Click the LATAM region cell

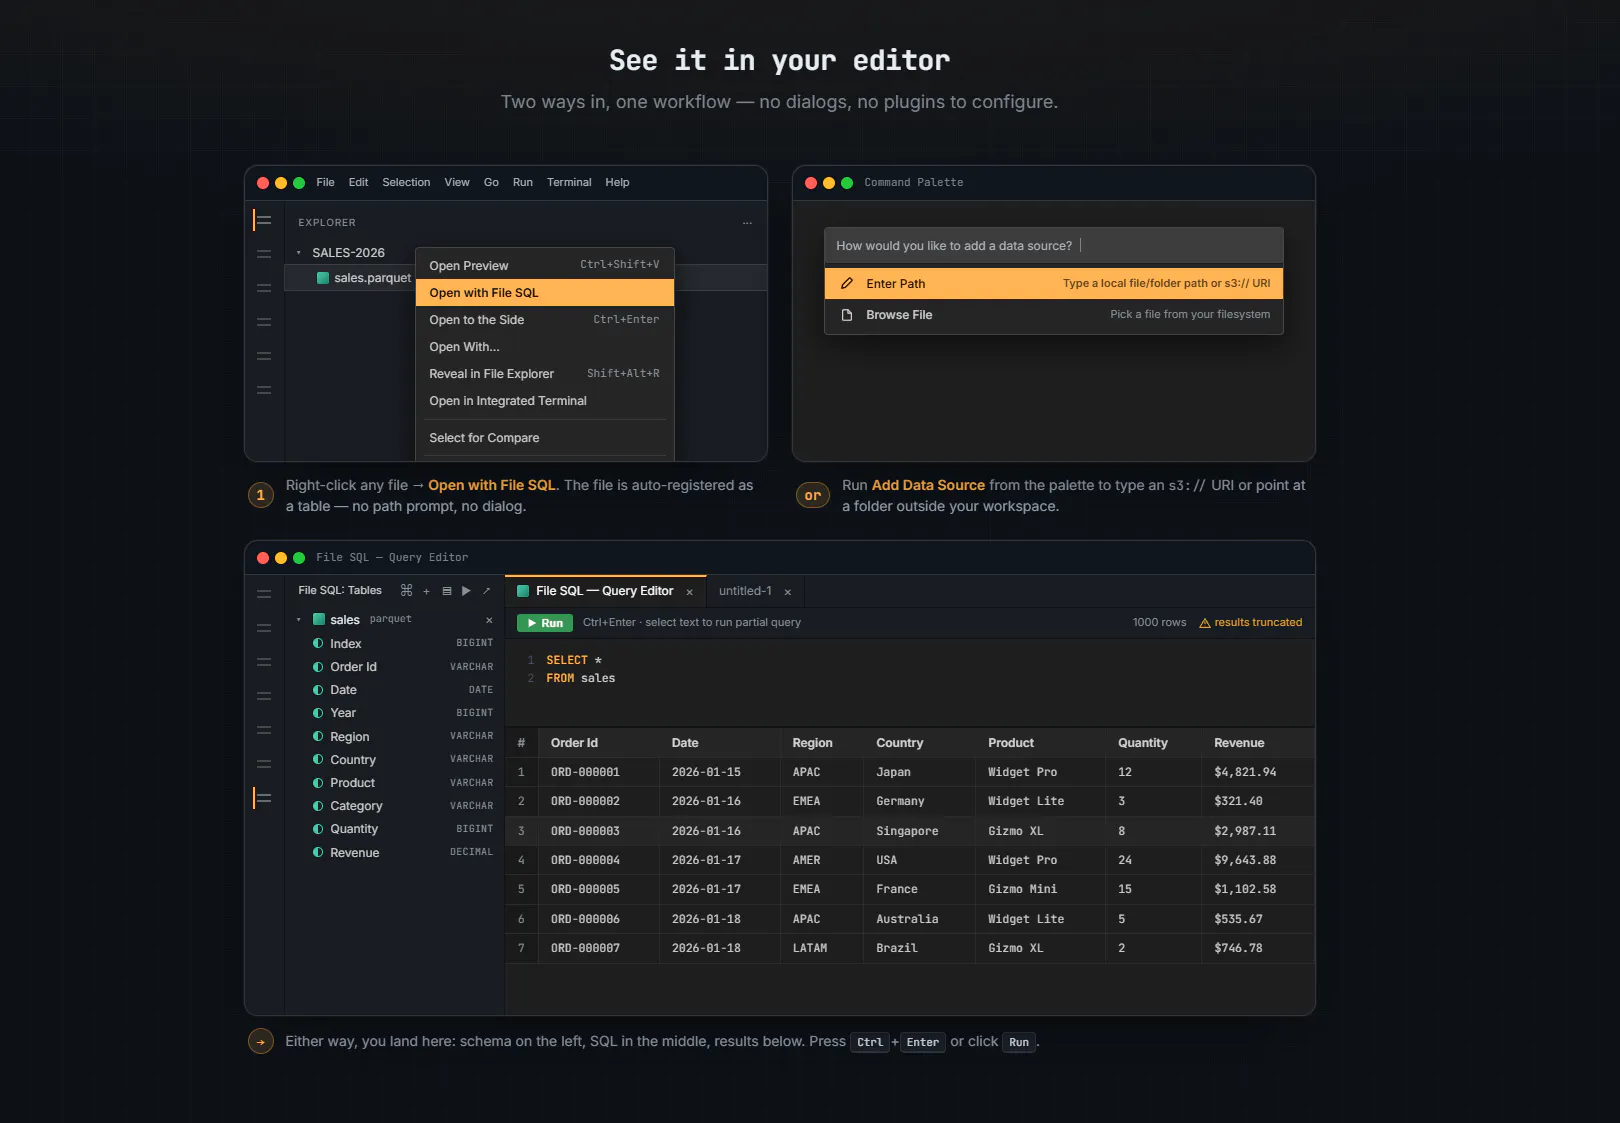[821, 948]
